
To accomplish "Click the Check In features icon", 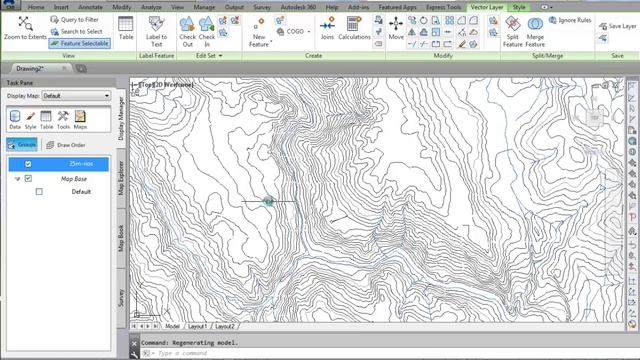I will click(x=207, y=31).
